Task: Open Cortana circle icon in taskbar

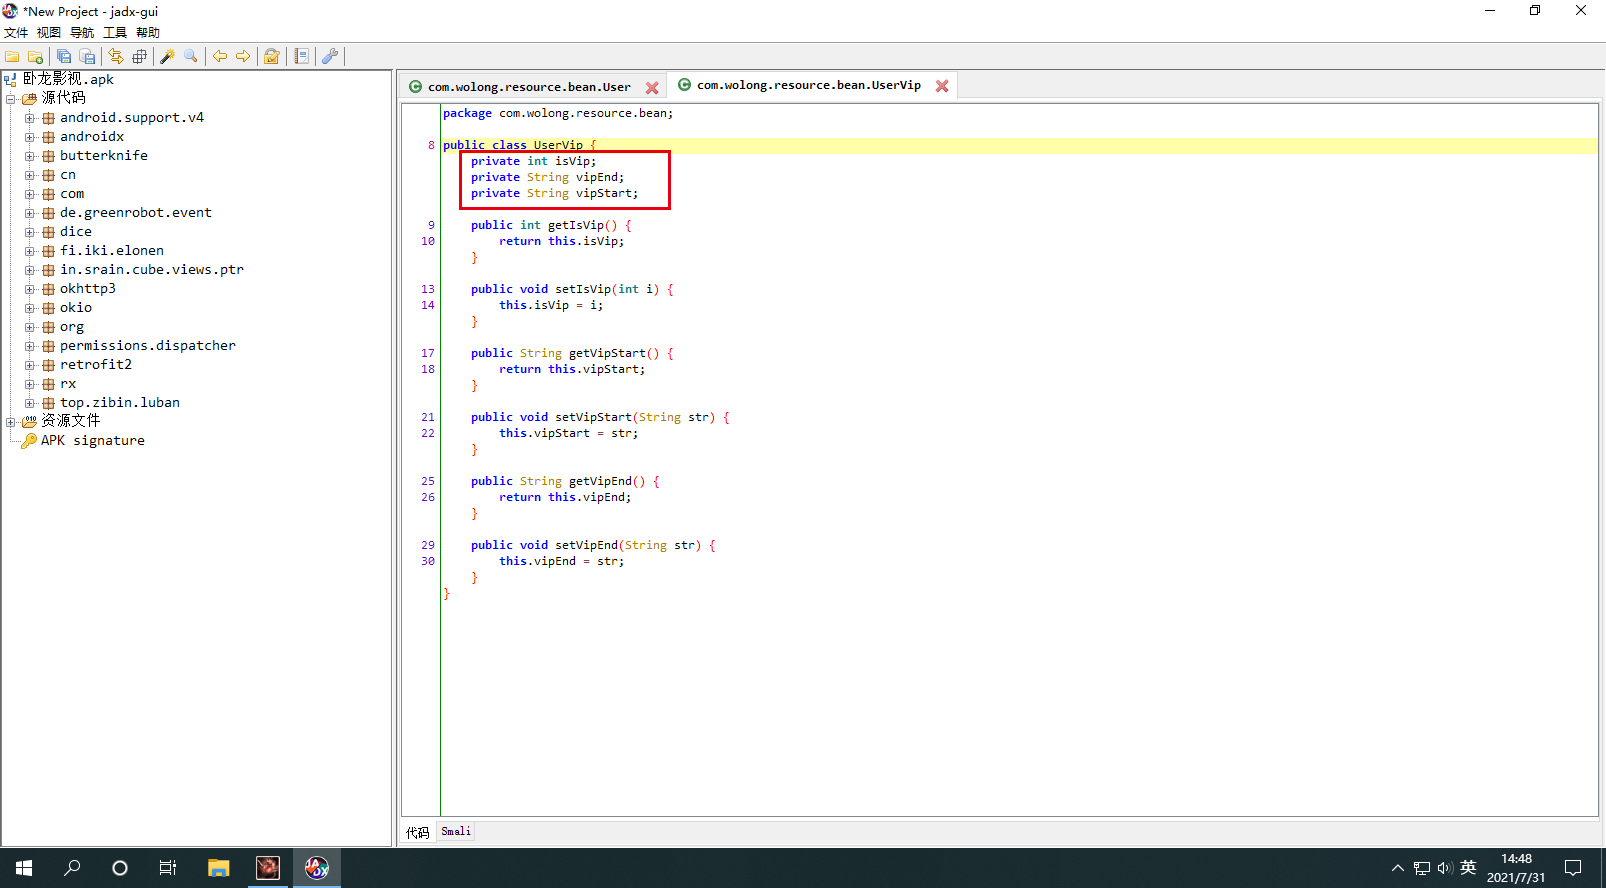Action: [x=120, y=868]
